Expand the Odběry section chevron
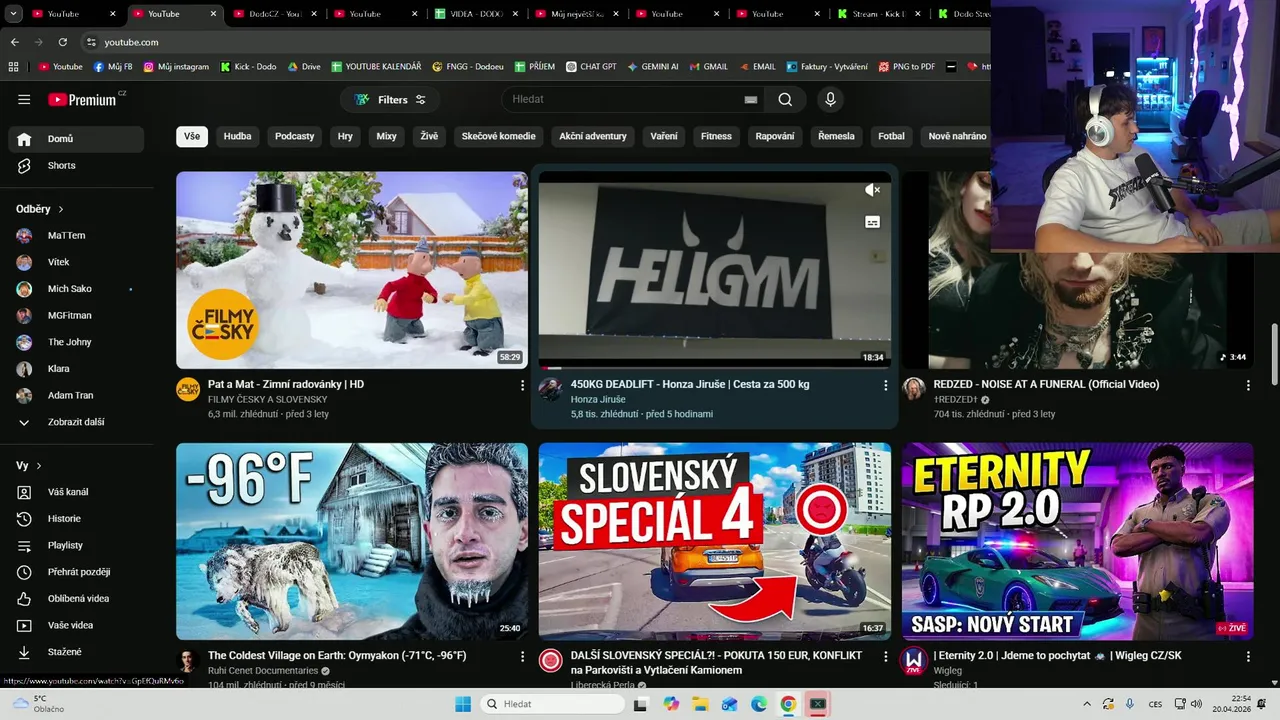Viewport: 1280px width, 720px height. 61,209
